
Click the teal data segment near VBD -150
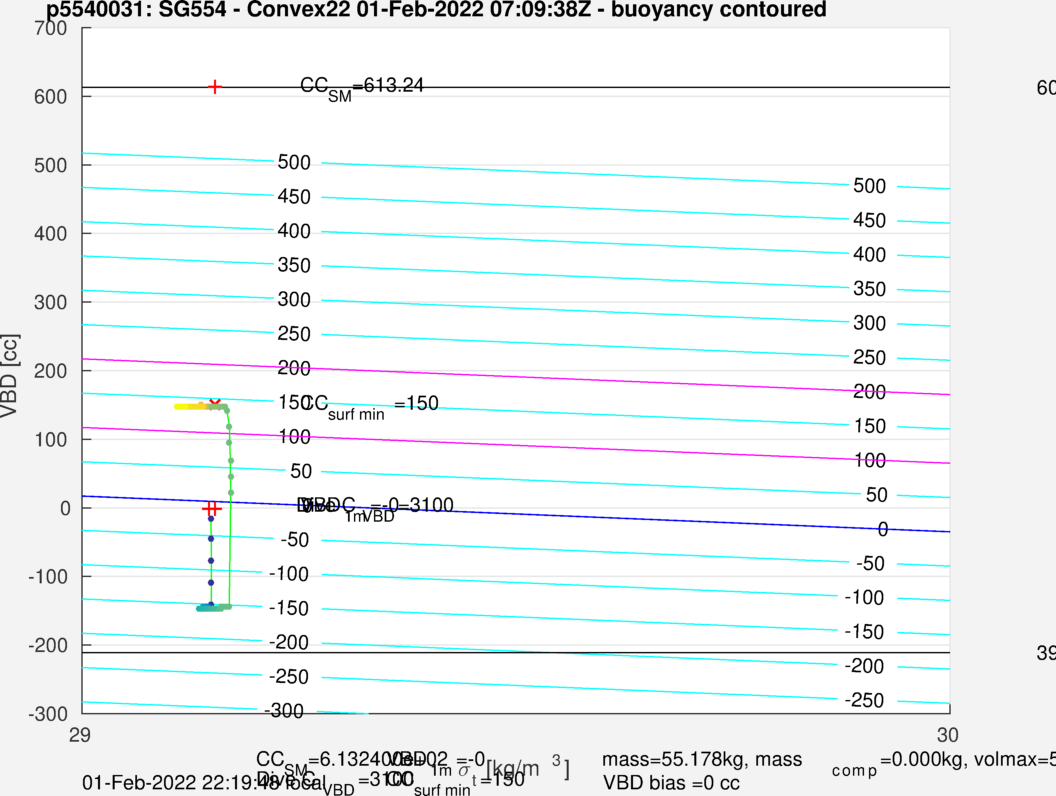[209, 609]
